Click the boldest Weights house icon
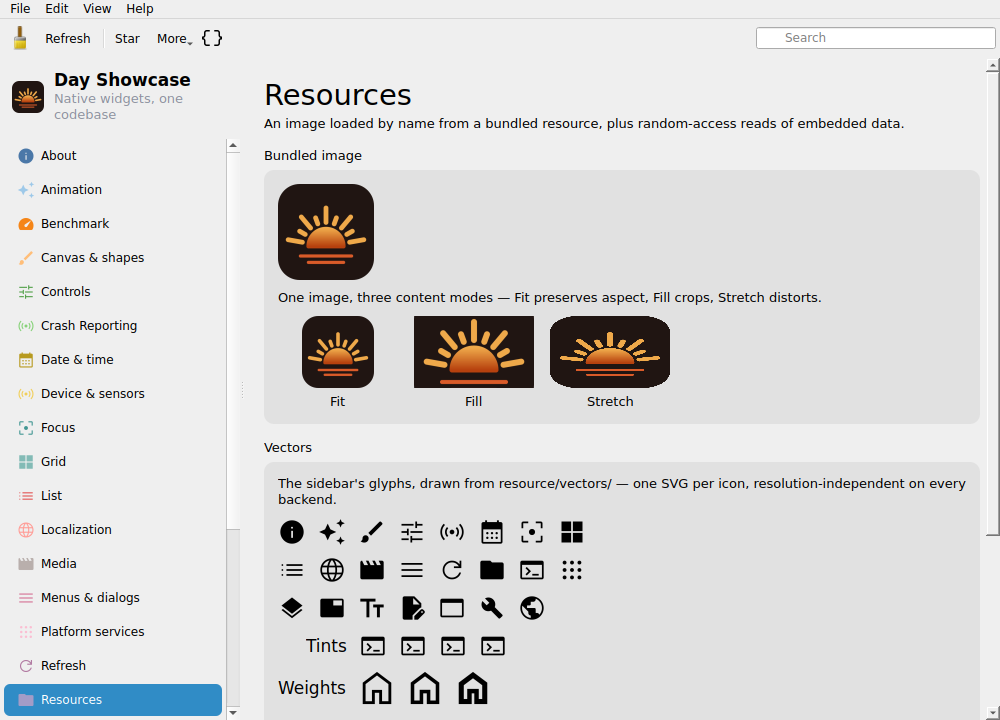The image size is (1000, 720). [x=473, y=688]
